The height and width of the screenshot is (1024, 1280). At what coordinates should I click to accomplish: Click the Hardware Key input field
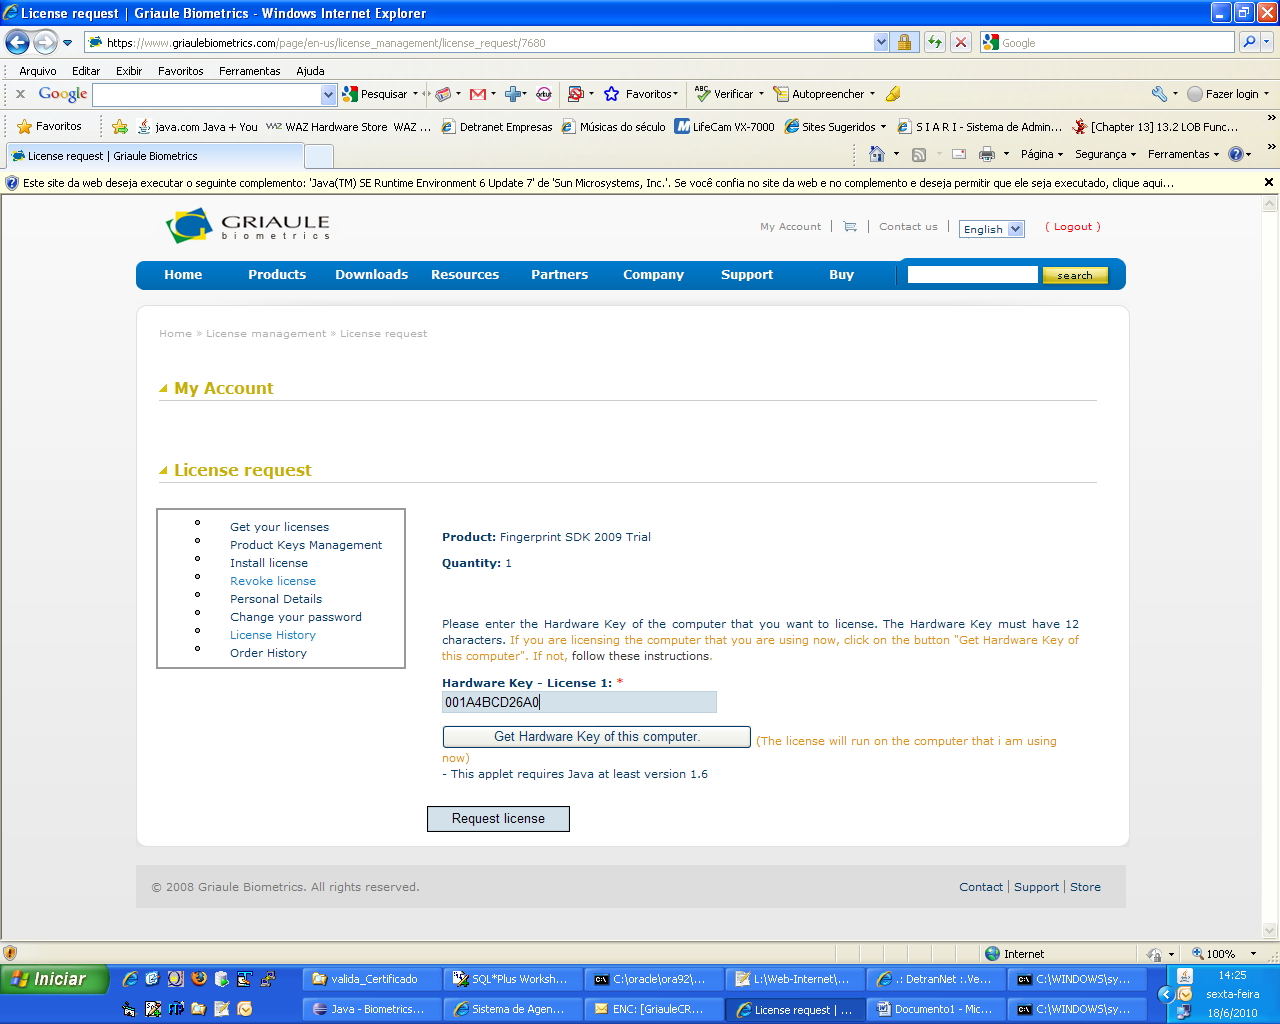tap(579, 702)
